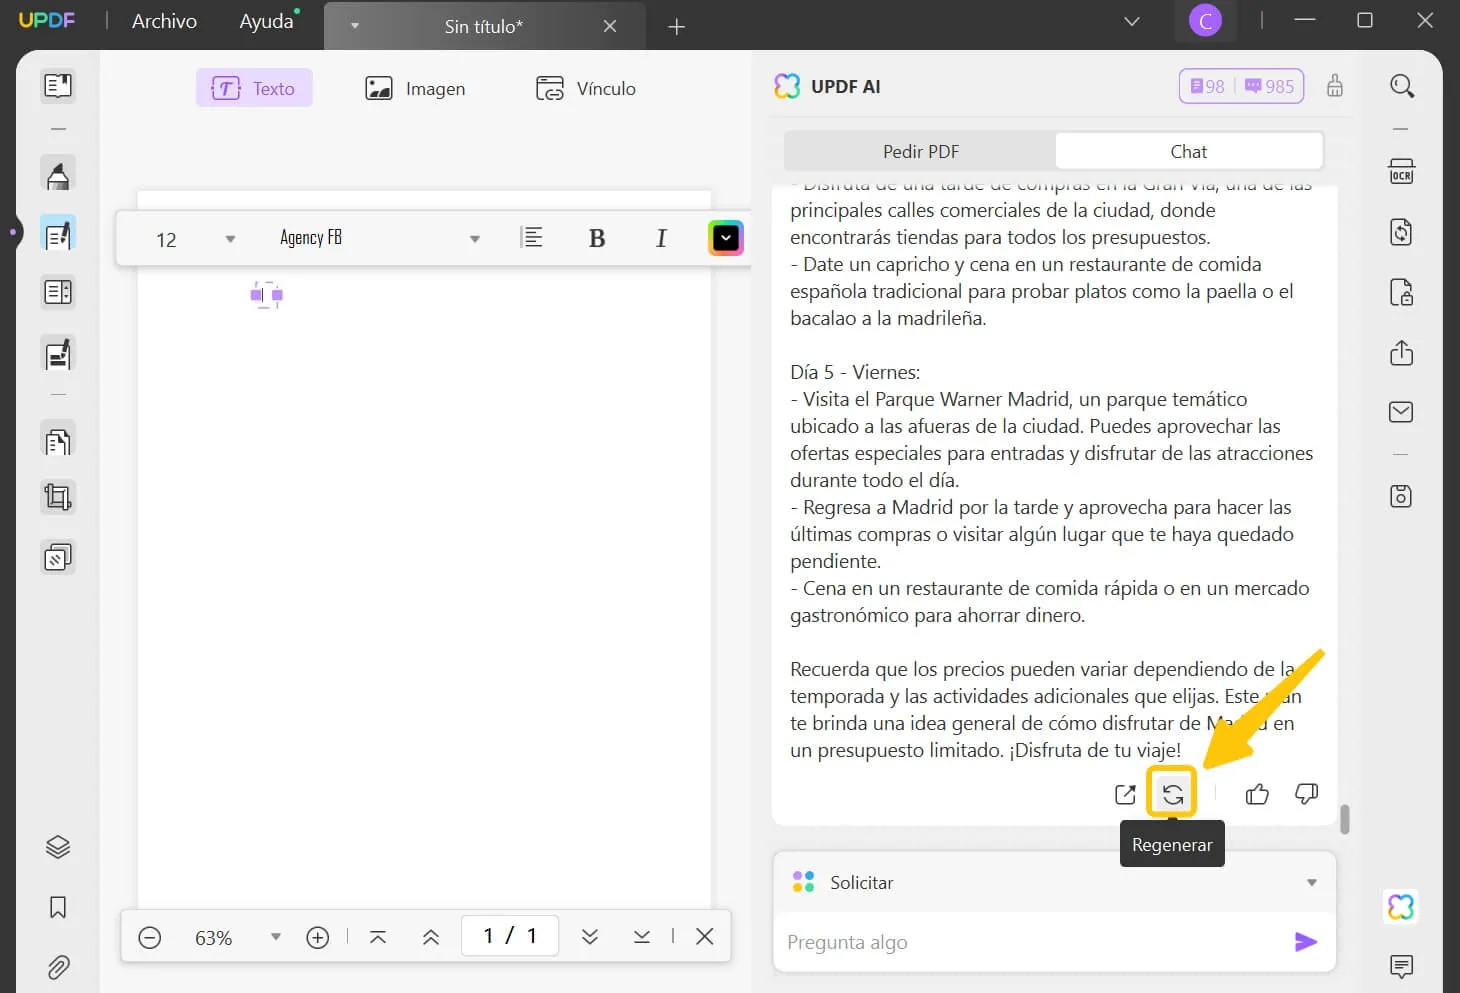Click the text box handle in document
This screenshot has height=993, width=1460.
(x=267, y=295)
